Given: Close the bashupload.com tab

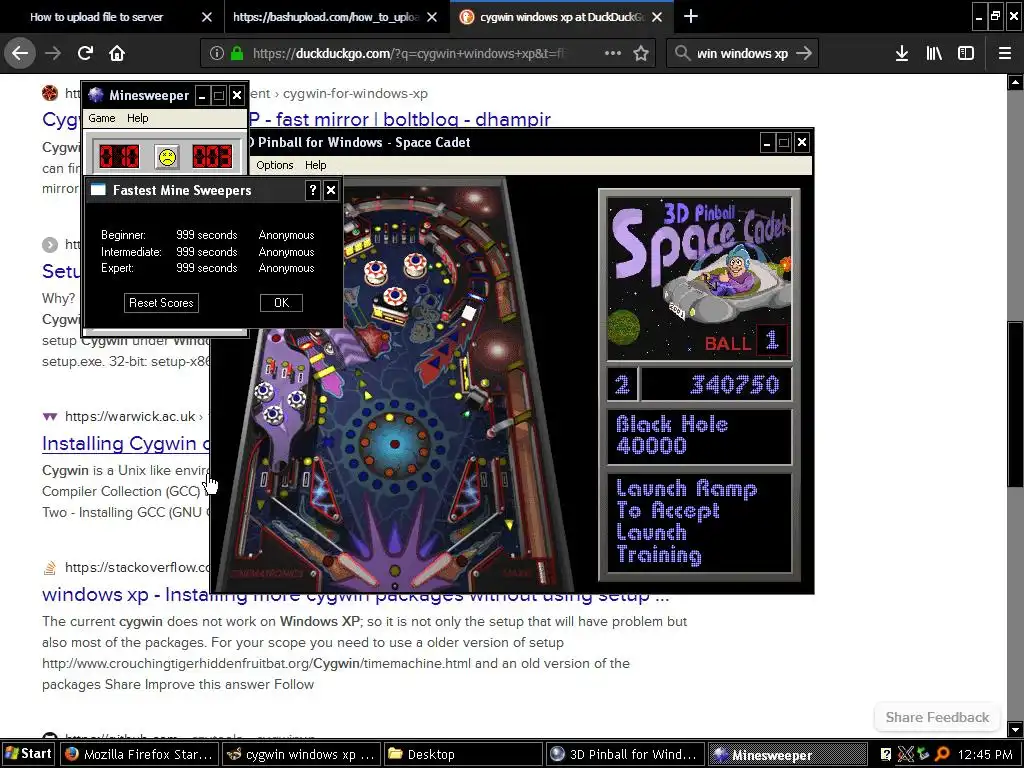Looking at the screenshot, I should tap(432, 17).
